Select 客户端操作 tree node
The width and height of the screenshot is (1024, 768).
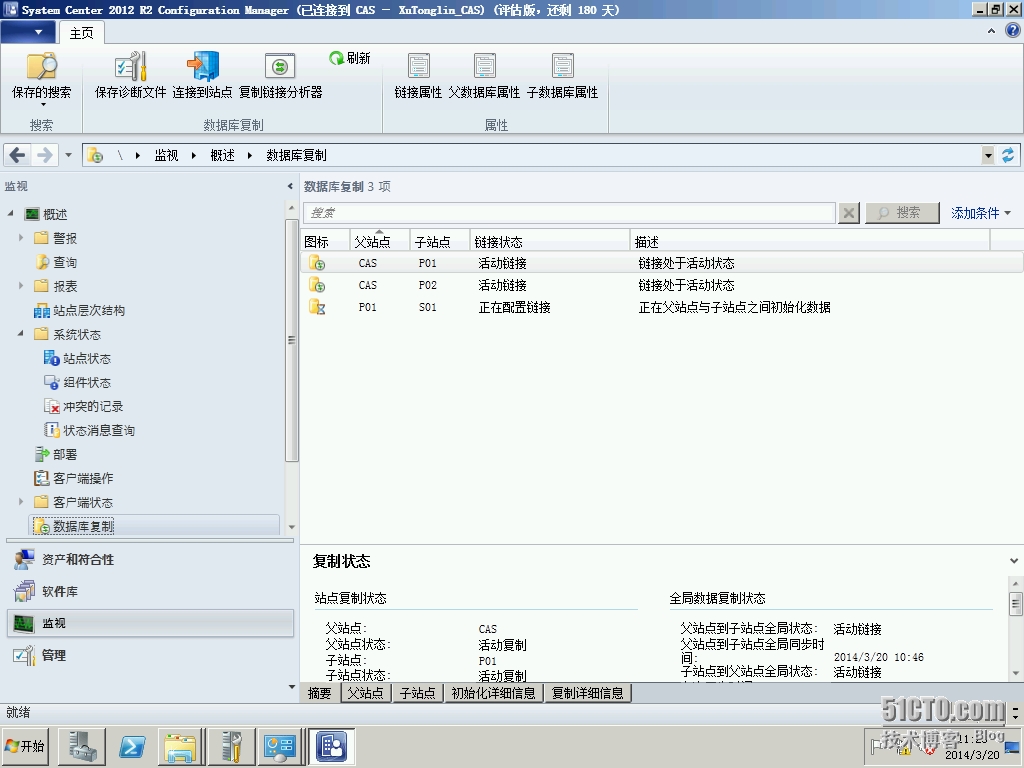[73, 479]
